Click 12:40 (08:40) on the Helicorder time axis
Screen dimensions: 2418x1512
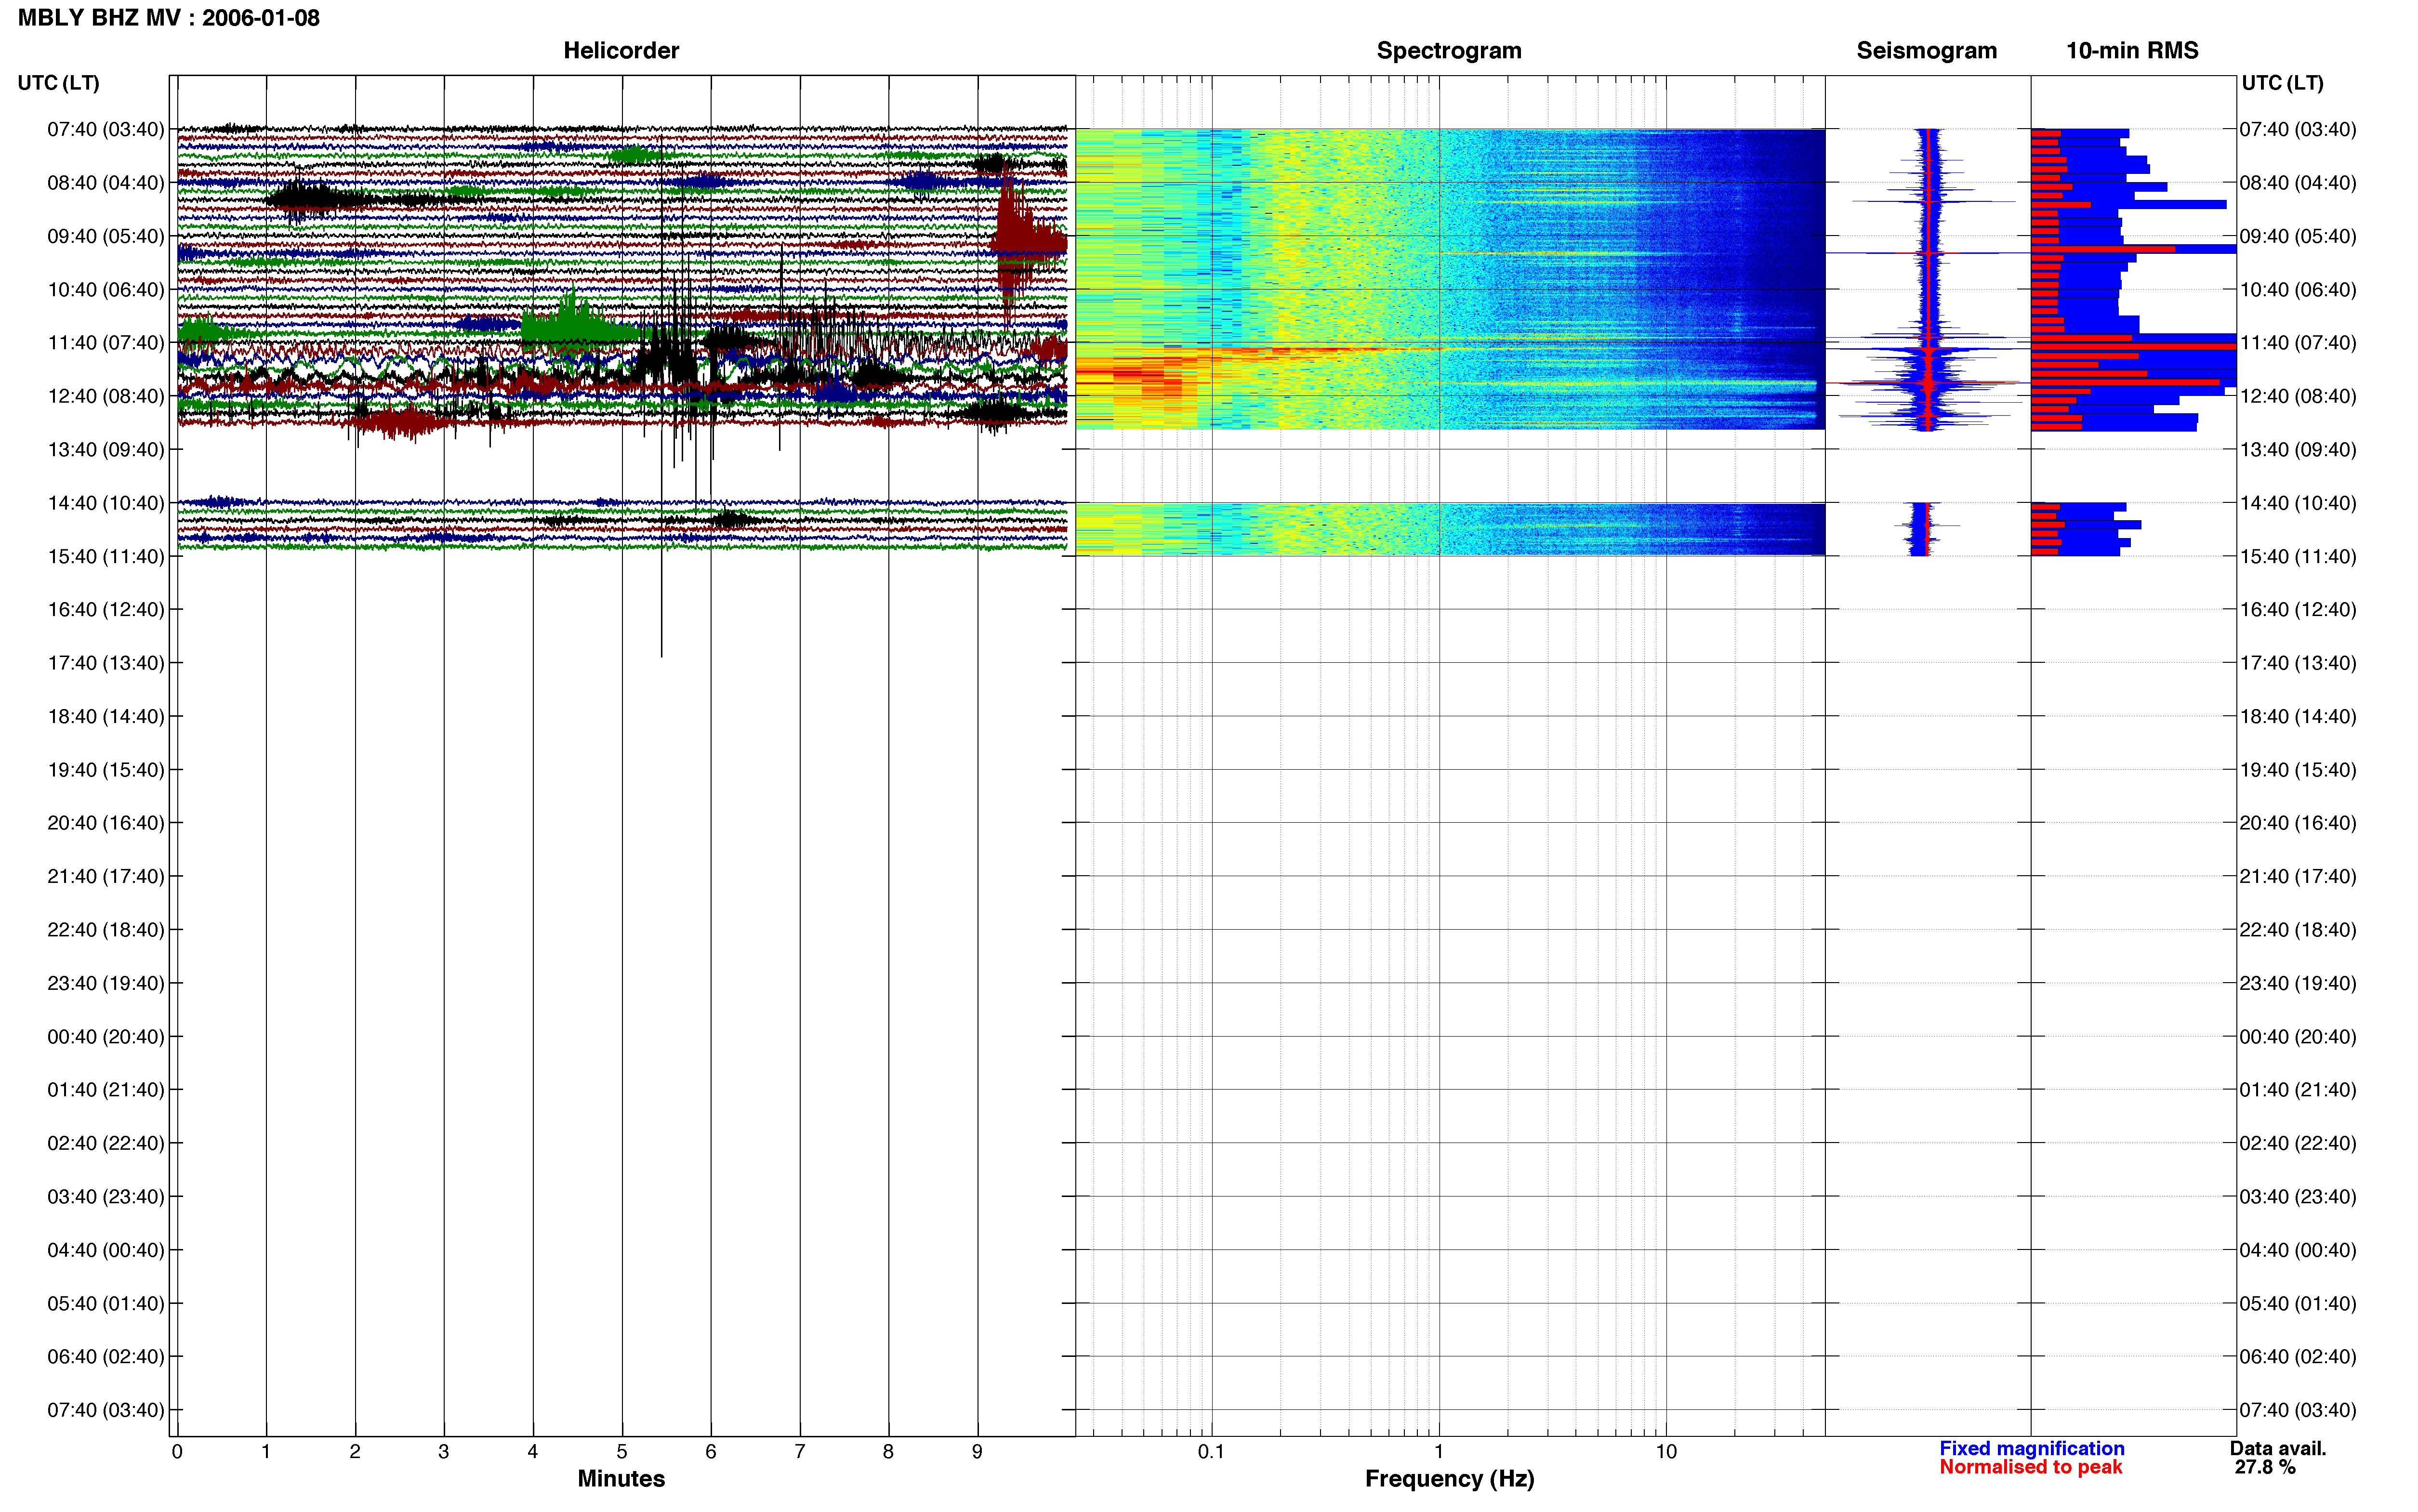(106, 396)
